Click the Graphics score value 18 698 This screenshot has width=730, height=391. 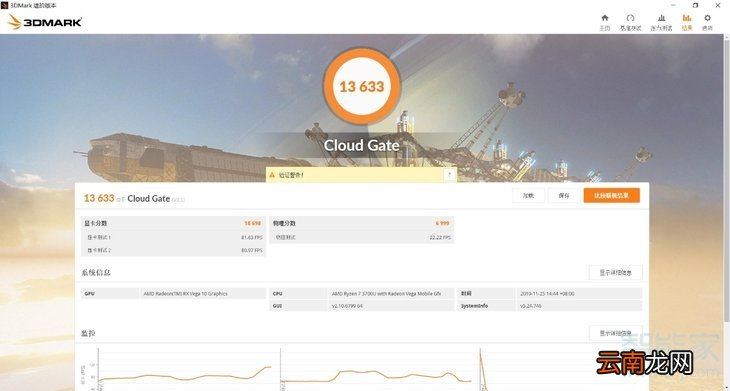[x=253, y=223]
